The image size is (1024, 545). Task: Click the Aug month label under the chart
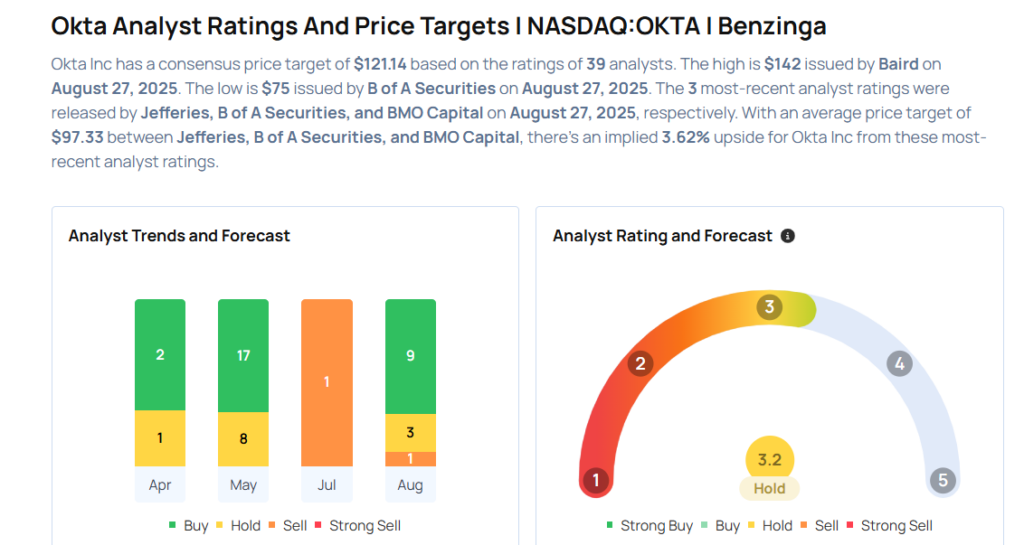point(410,485)
